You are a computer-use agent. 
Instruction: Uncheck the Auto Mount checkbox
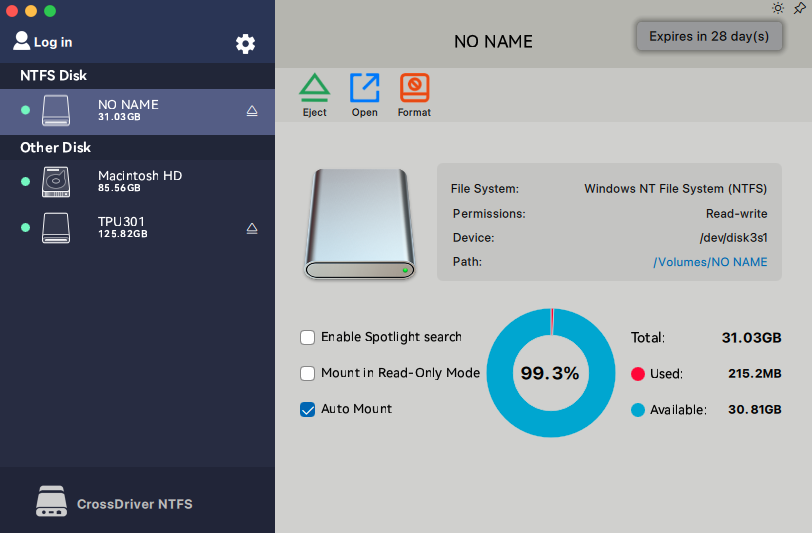click(308, 409)
